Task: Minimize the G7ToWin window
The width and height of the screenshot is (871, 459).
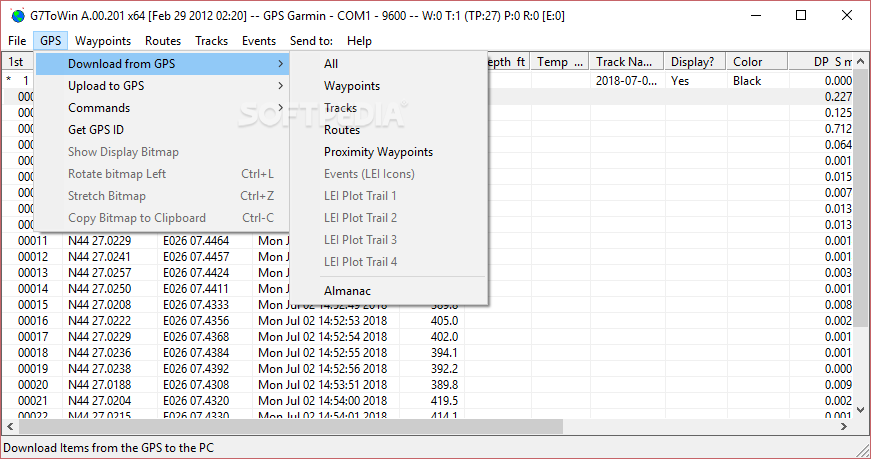Action: [x=755, y=15]
